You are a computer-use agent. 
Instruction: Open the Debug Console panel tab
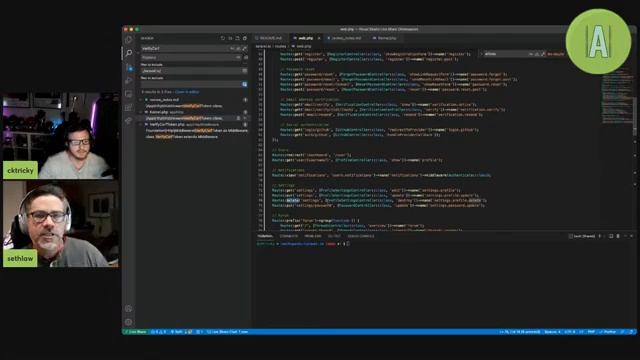361,236
